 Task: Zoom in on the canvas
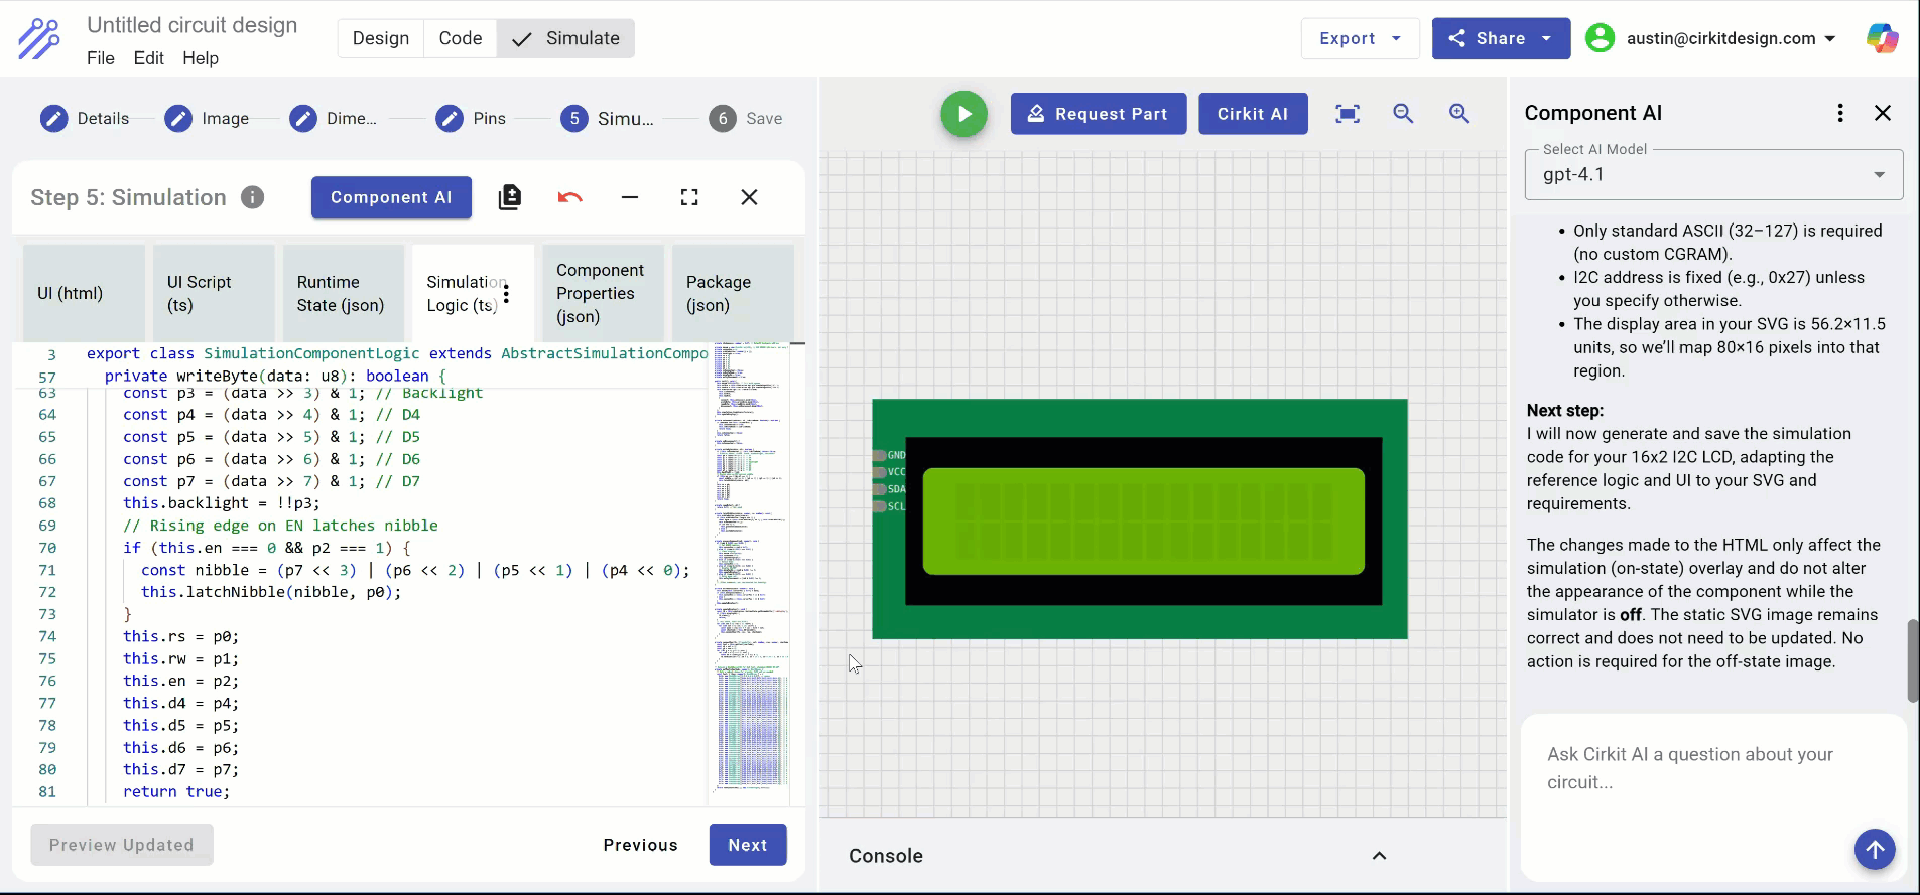(x=1459, y=114)
